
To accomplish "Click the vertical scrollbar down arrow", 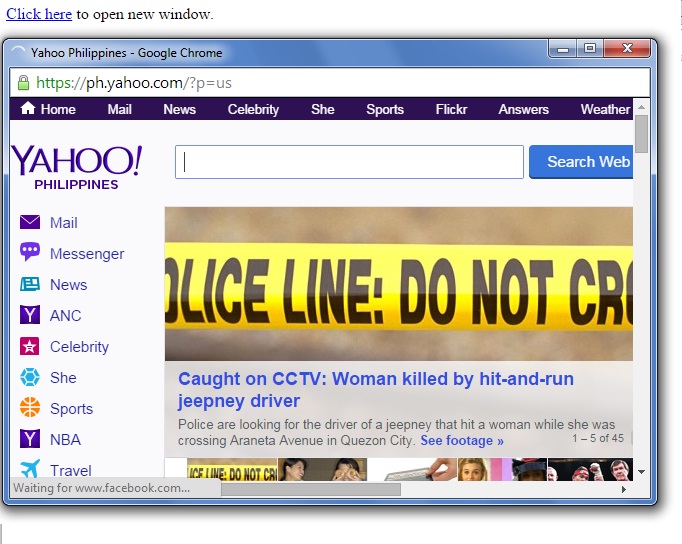I will click(641, 471).
